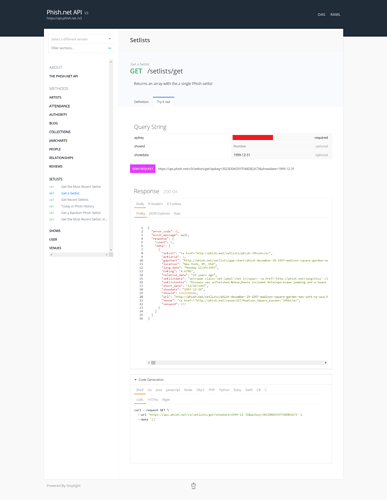Switch to the Definition tab
Viewport: 387px width, 500px height.
[141, 102]
